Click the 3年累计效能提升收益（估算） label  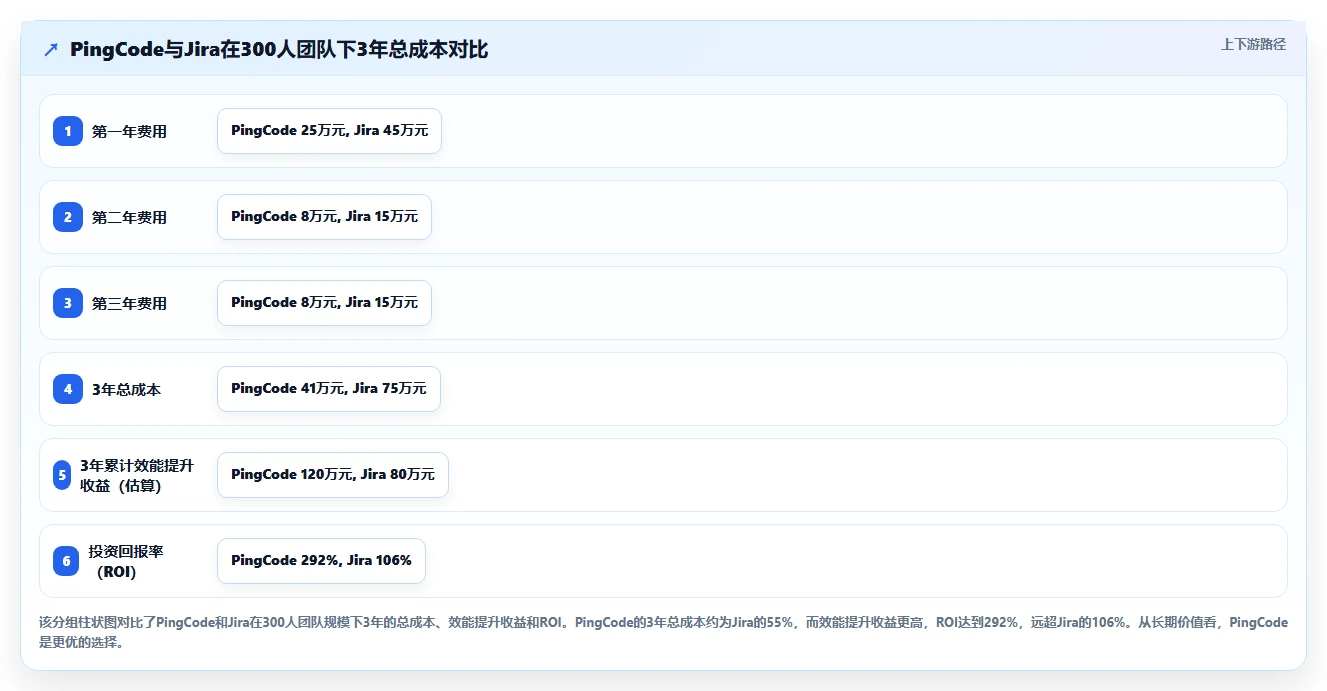click(x=137, y=475)
